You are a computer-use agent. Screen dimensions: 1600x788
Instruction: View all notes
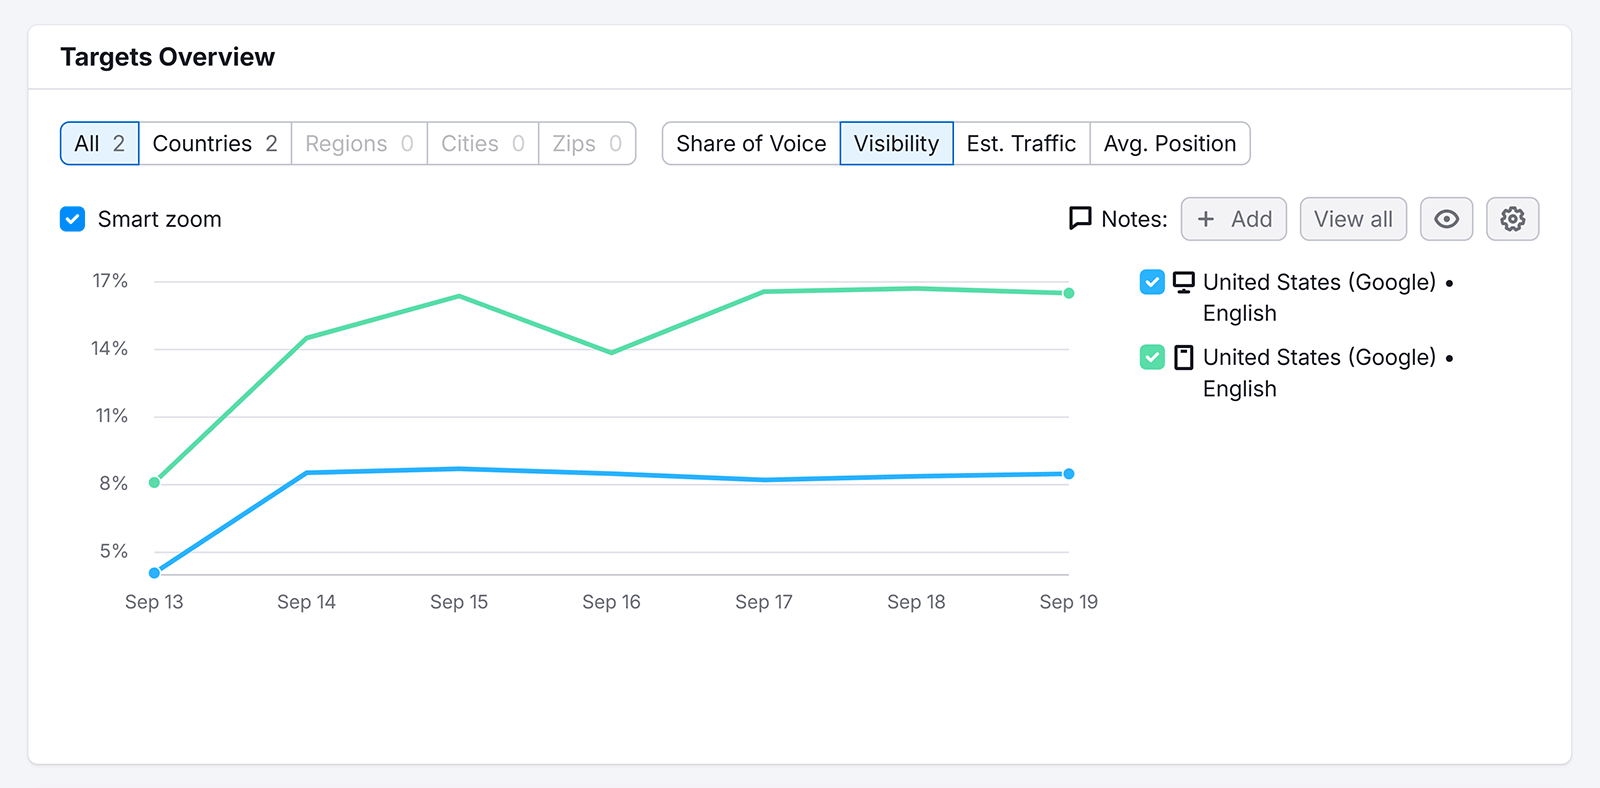point(1353,219)
